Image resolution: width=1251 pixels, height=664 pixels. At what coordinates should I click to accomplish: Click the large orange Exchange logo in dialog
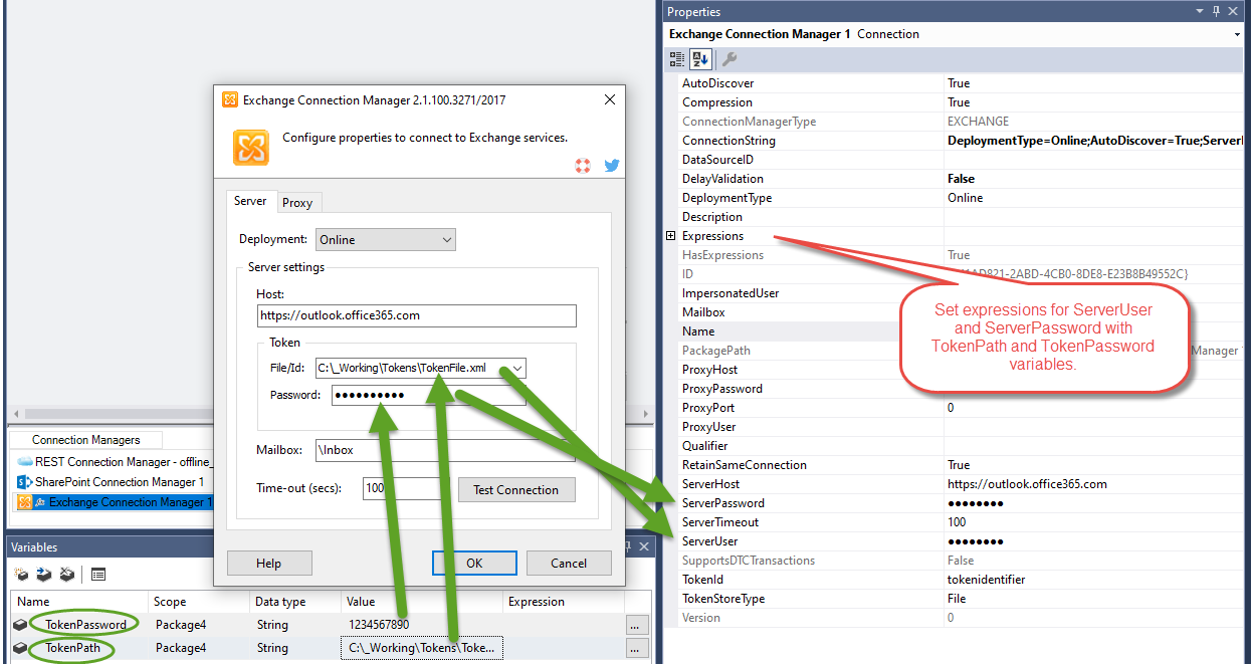point(251,147)
